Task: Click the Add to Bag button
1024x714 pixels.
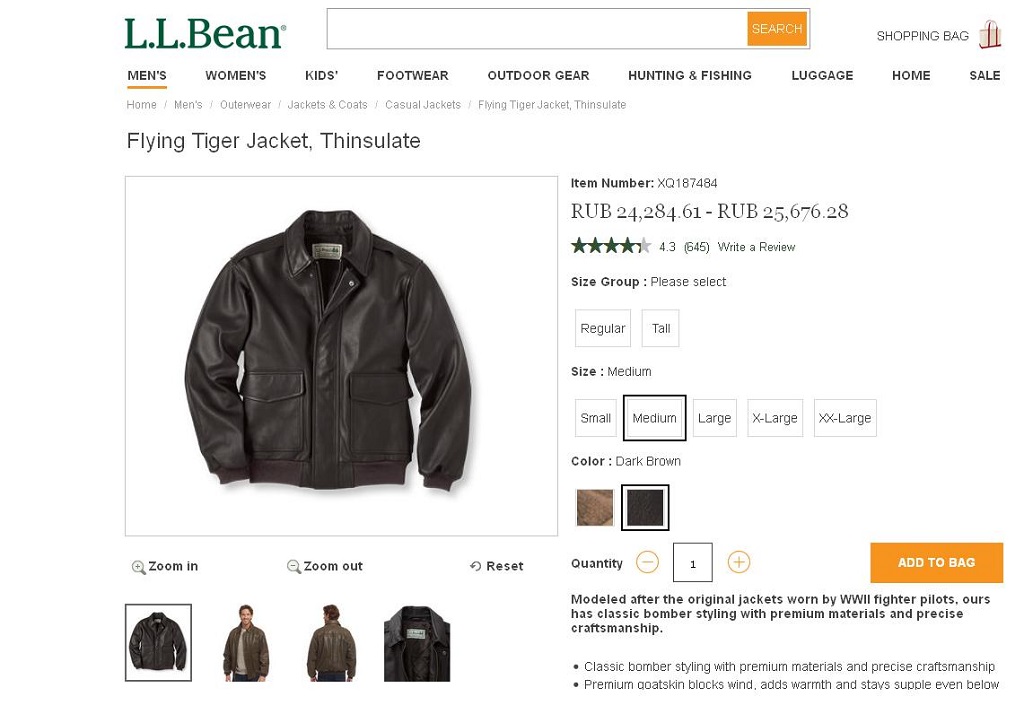Action: [x=936, y=562]
